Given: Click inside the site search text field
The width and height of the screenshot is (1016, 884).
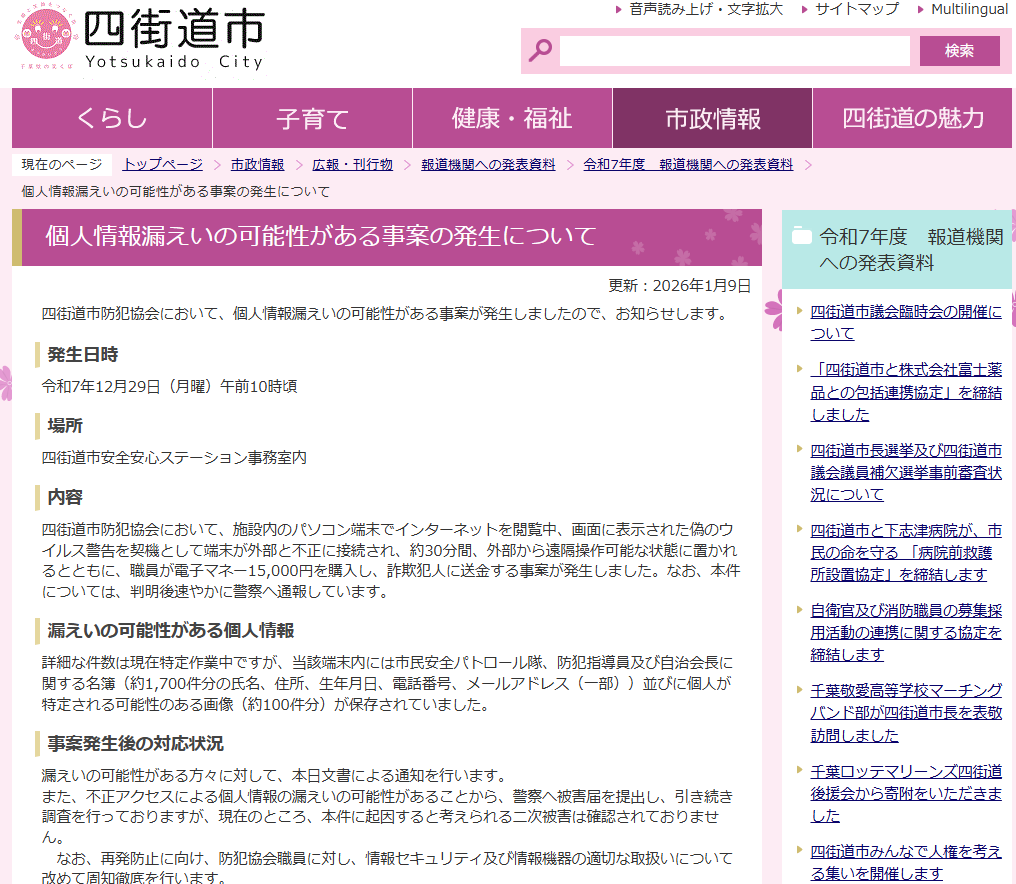Looking at the screenshot, I should 734,51.
